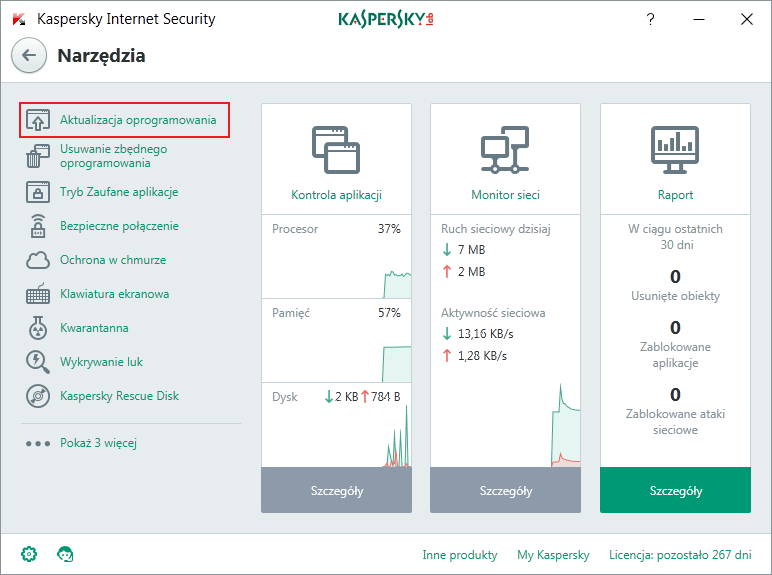The image size is (772, 575).
Task: Click the Usunięte obiekty count
Action: (x=675, y=277)
